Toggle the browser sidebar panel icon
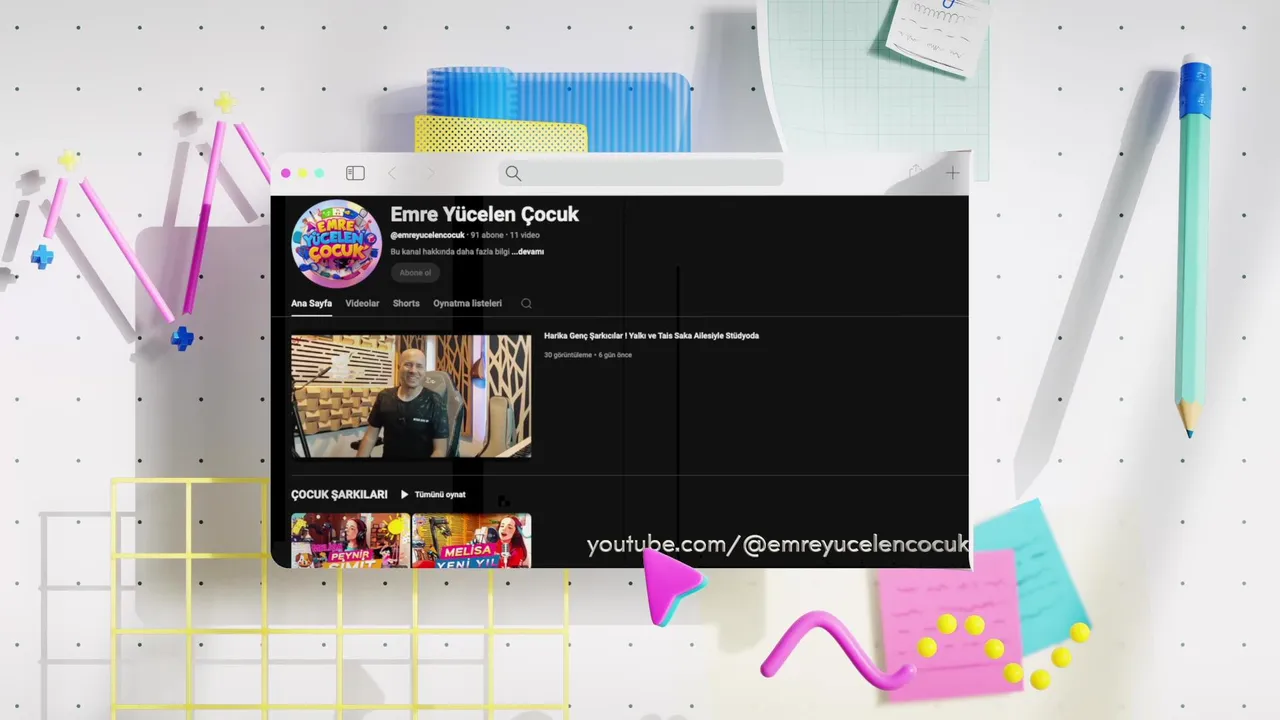The image size is (1280, 720). coord(355,173)
